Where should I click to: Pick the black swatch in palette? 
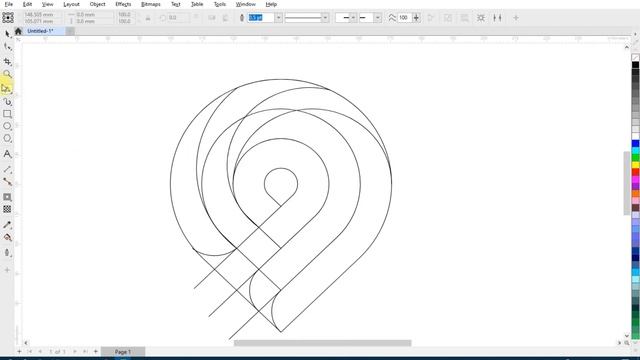(x=636, y=65)
